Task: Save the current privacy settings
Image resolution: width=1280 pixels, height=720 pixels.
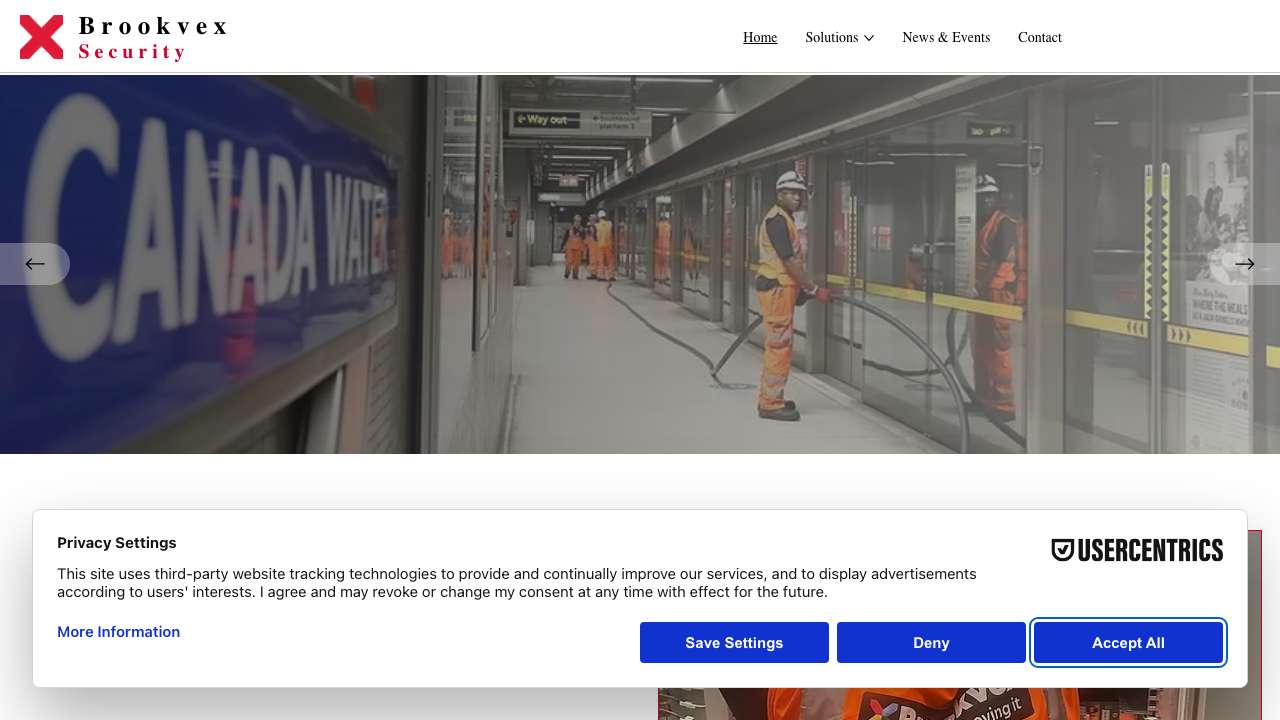Action: (x=734, y=643)
